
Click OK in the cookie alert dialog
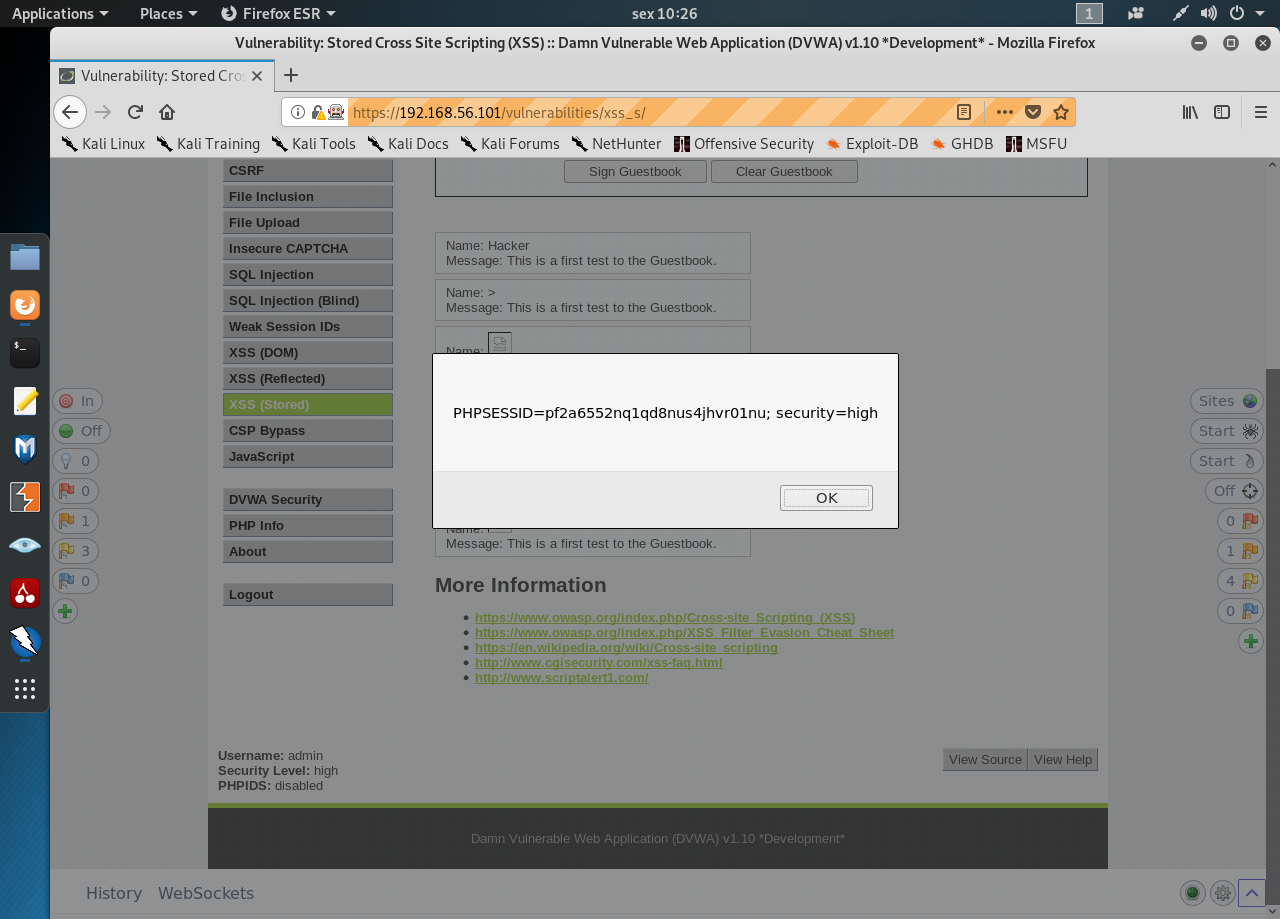[x=826, y=498]
